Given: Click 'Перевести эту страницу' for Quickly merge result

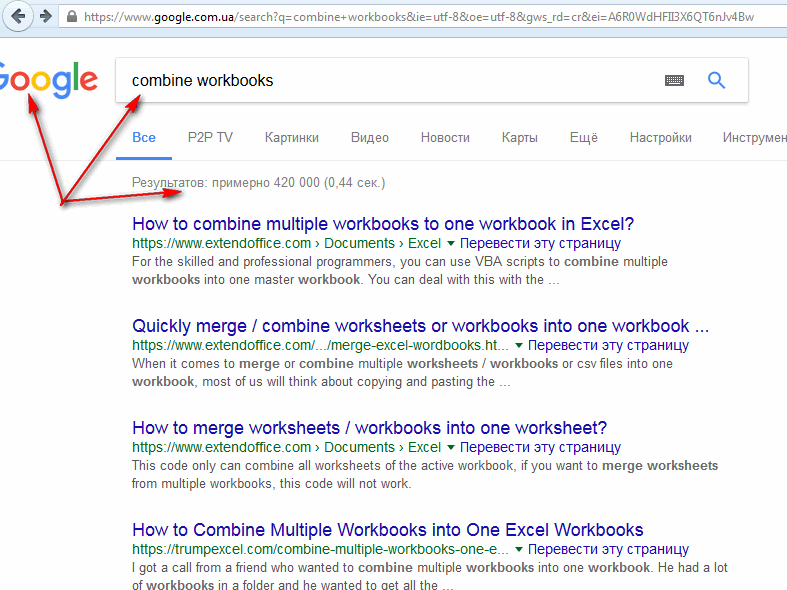Looking at the screenshot, I should (608, 345).
